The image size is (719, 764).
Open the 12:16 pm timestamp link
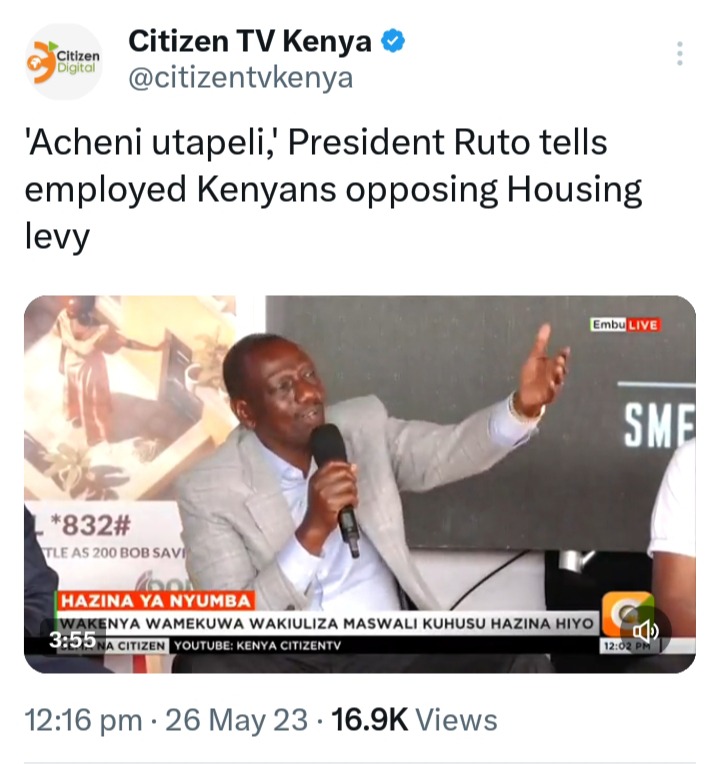click(83, 720)
